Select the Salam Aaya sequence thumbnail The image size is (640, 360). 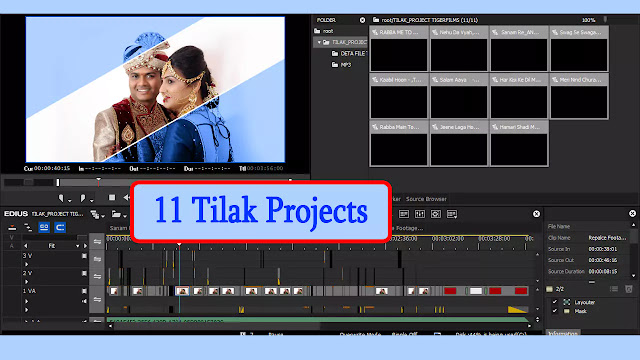pos(459,96)
